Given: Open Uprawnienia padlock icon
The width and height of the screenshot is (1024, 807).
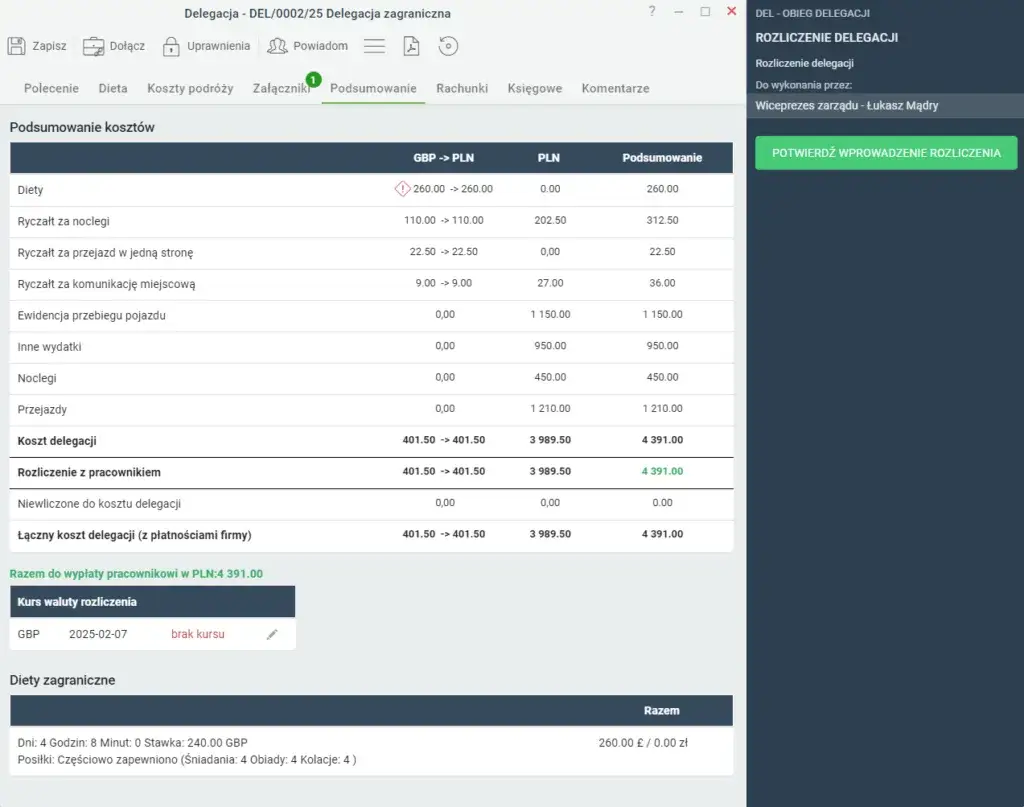Looking at the screenshot, I should pyautogui.click(x=171, y=46).
